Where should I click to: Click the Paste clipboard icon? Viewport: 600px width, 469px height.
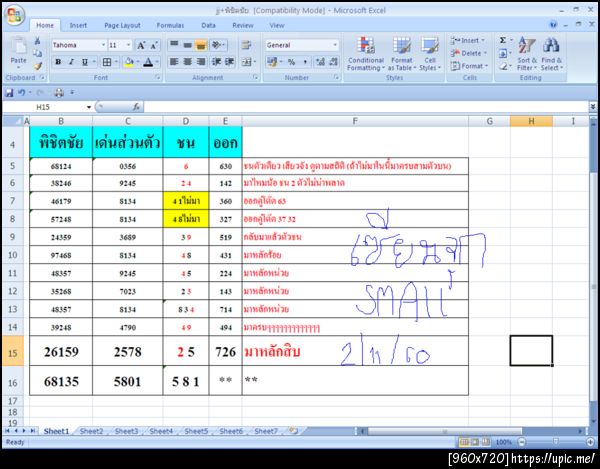coord(18,47)
